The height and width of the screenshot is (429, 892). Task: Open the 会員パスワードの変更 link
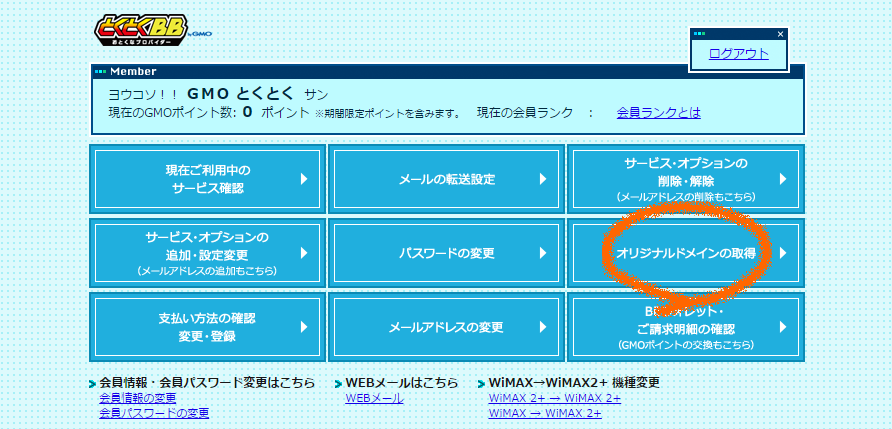pos(154,412)
